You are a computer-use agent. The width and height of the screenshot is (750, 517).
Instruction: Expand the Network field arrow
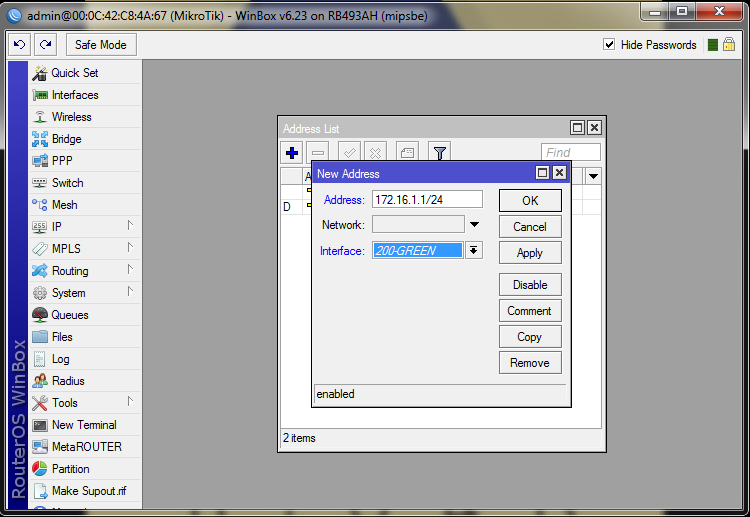(x=474, y=224)
